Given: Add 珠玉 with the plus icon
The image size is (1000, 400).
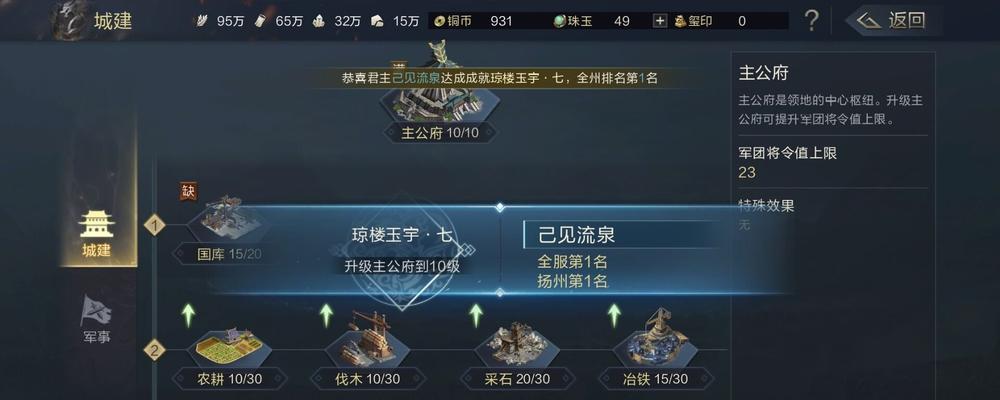Looking at the screenshot, I should click(x=659, y=21).
